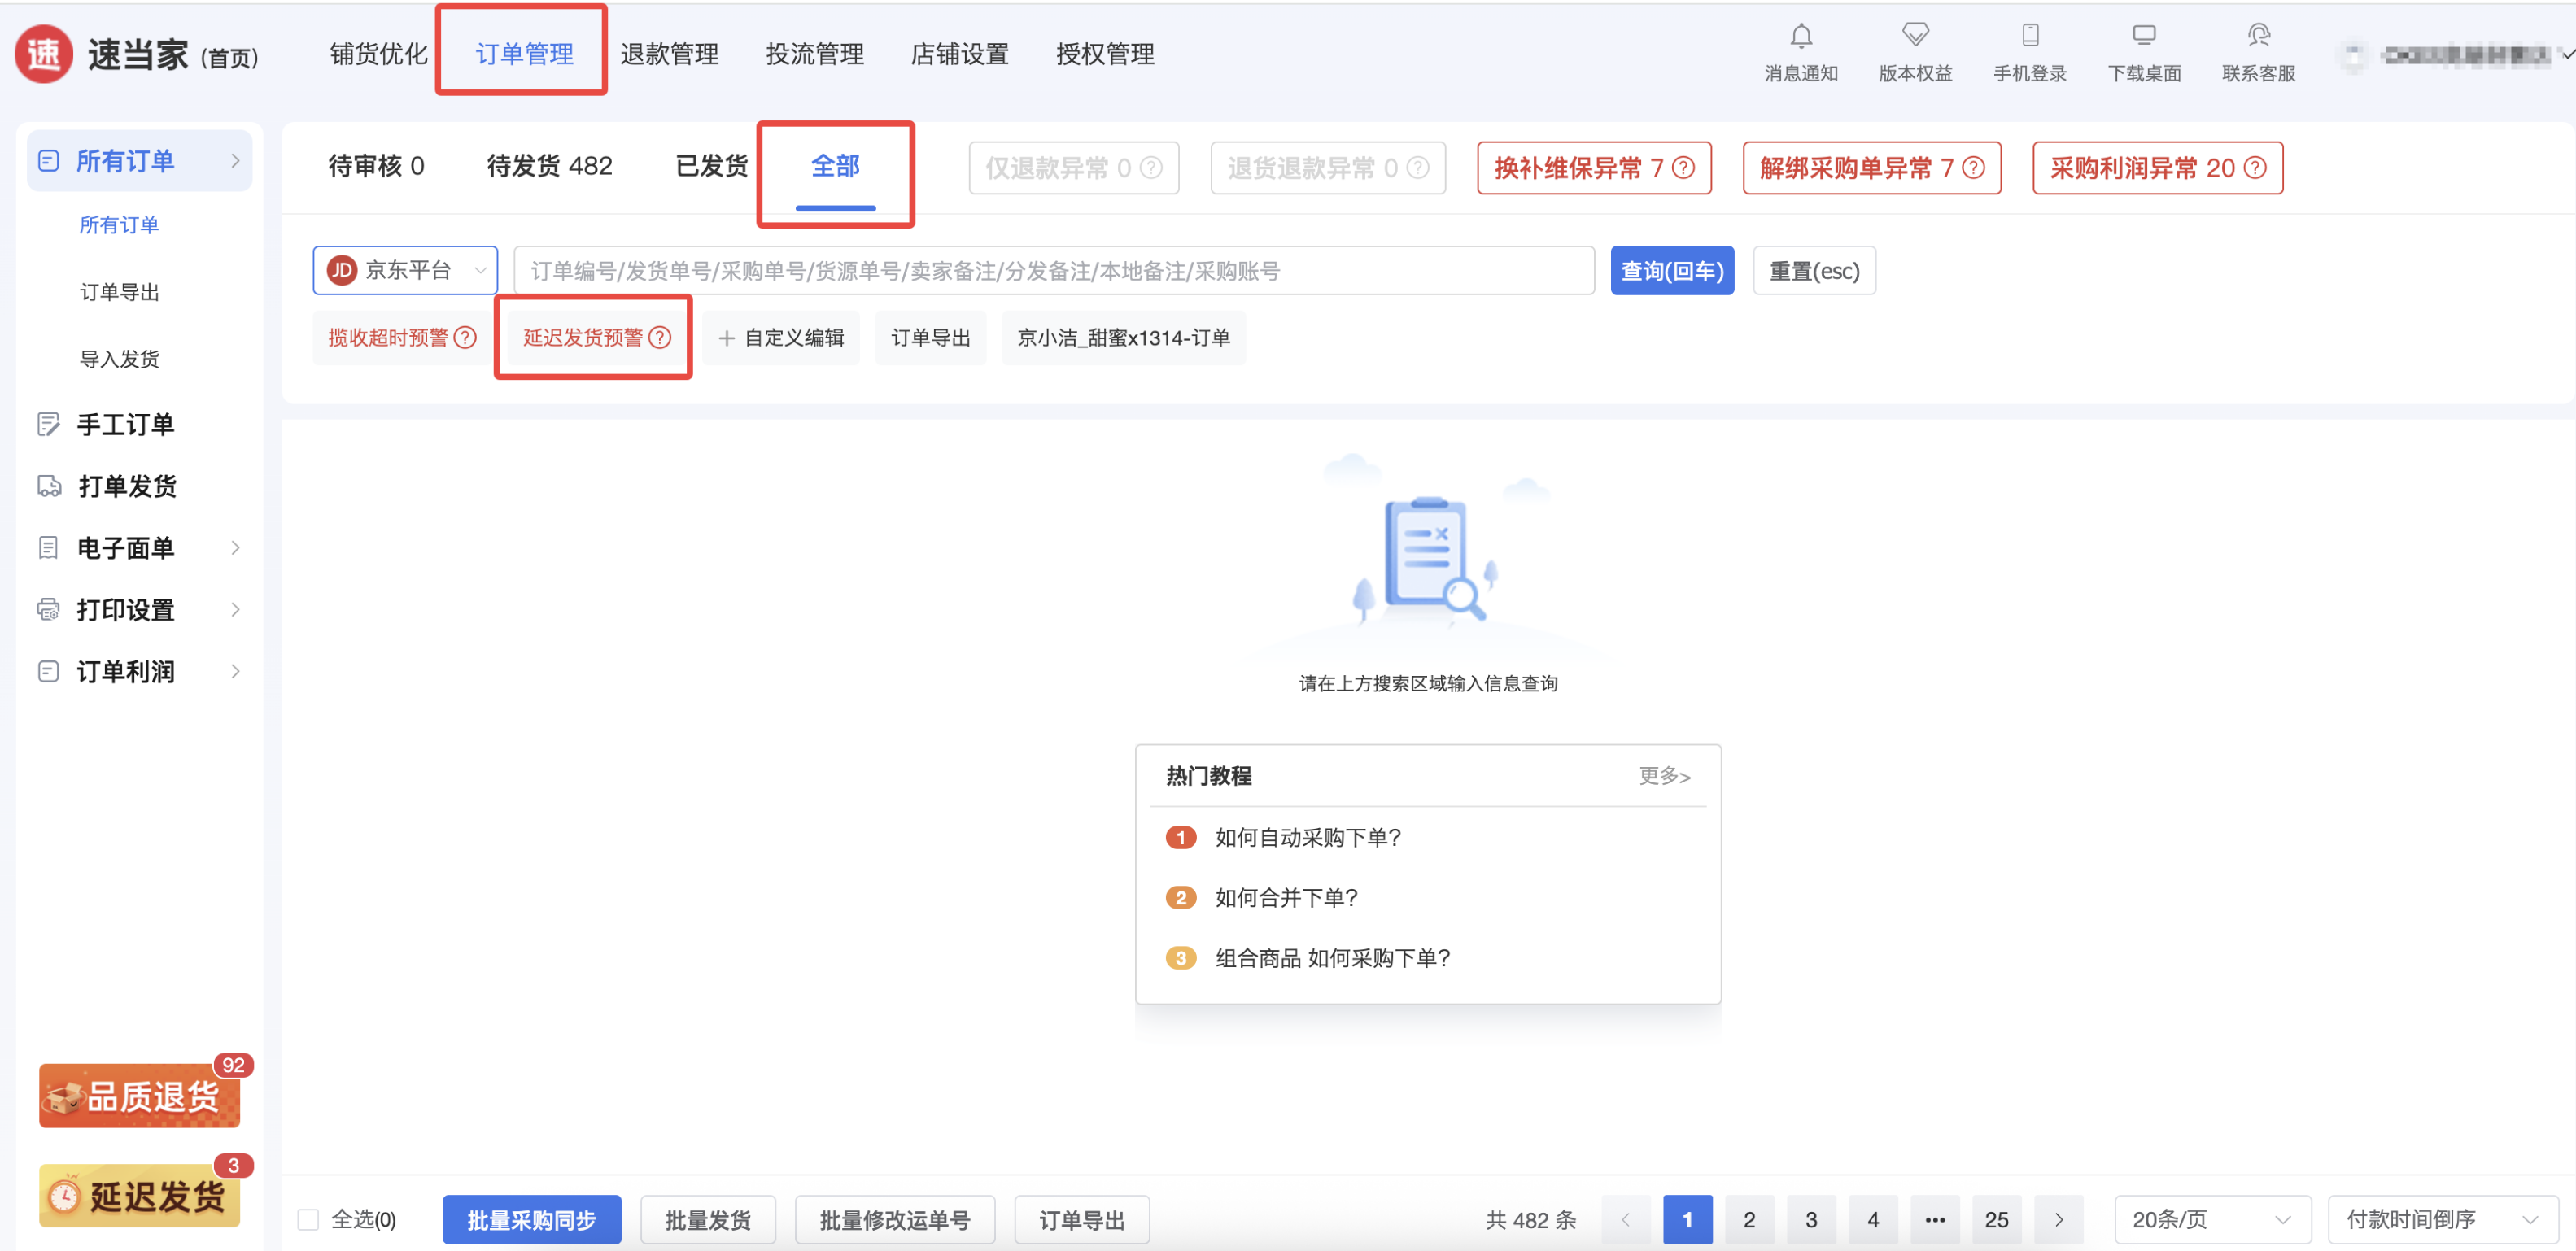The image size is (2576, 1251).
Task: Open the 京东平台 platform dropdown
Action: pyautogui.click(x=405, y=271)
